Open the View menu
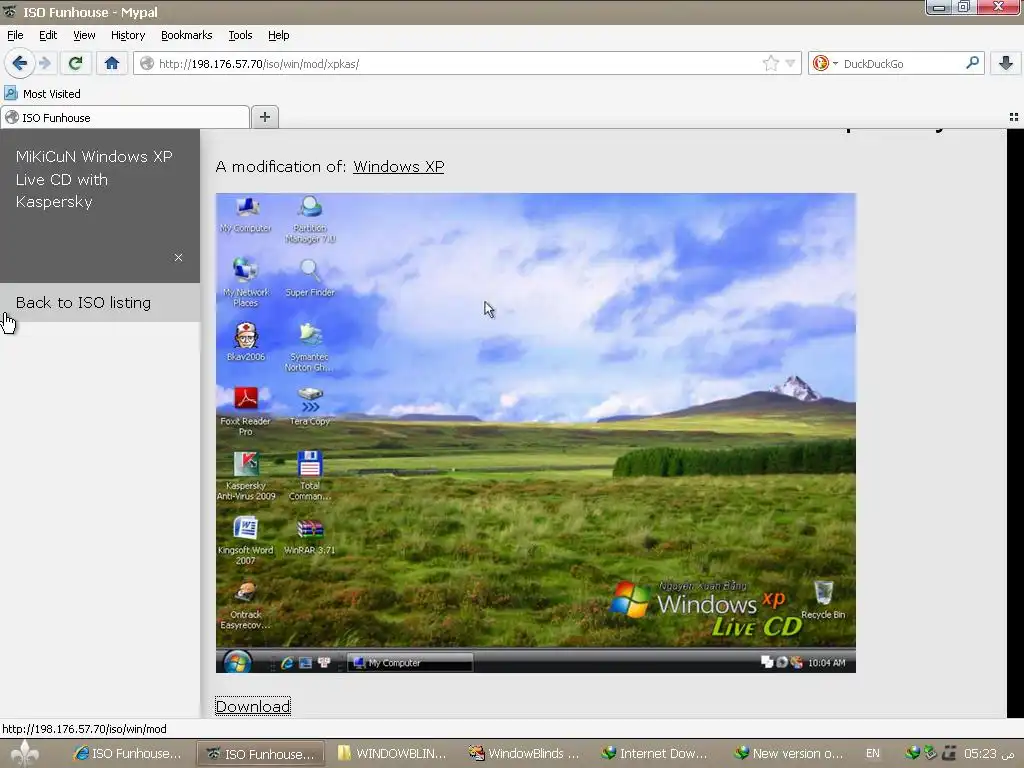 tap(84, 35)
